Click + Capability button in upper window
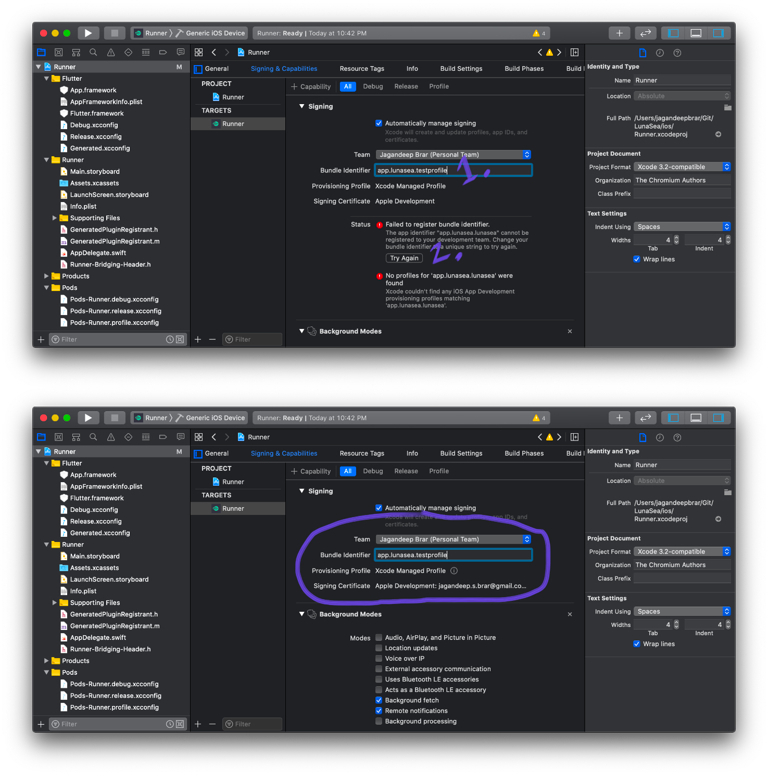This screenshot has width=768, height=781. 311,86
